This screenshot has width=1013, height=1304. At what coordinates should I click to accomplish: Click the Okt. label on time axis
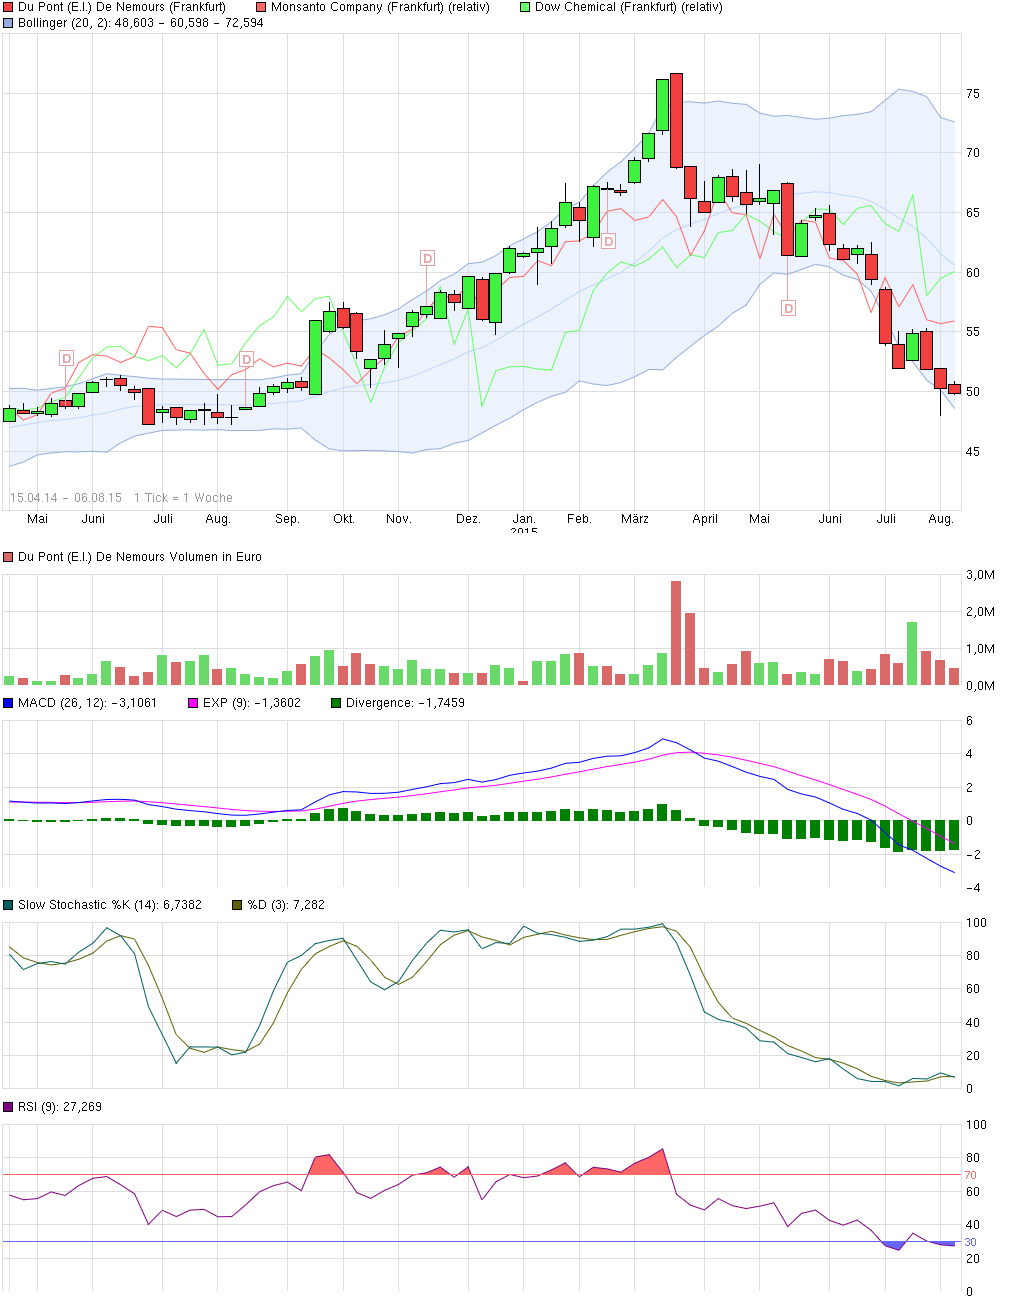coord(344,519)
